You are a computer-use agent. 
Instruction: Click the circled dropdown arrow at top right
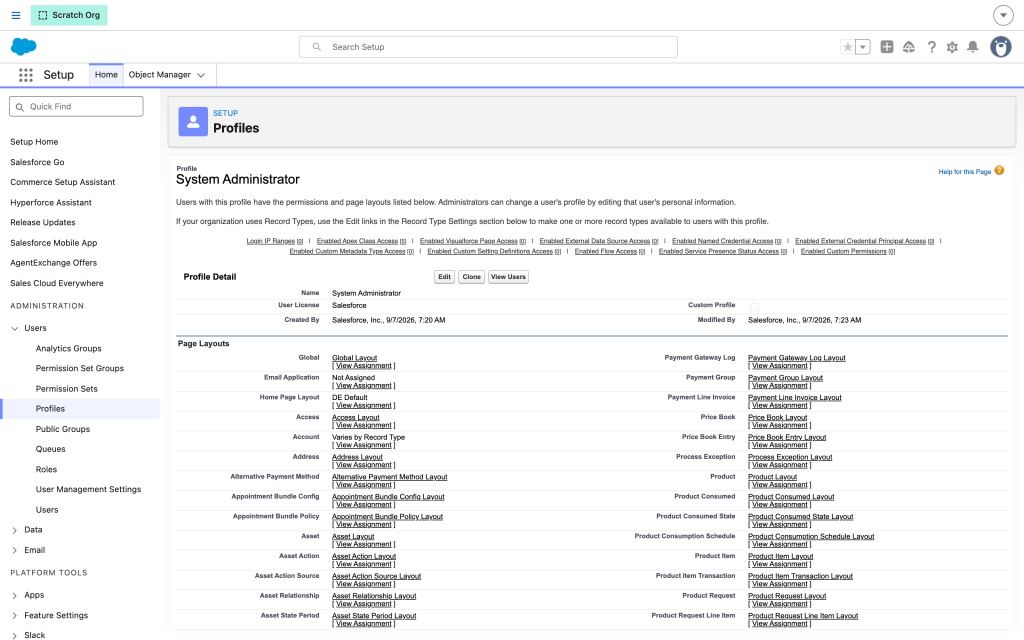(1003, 15)
